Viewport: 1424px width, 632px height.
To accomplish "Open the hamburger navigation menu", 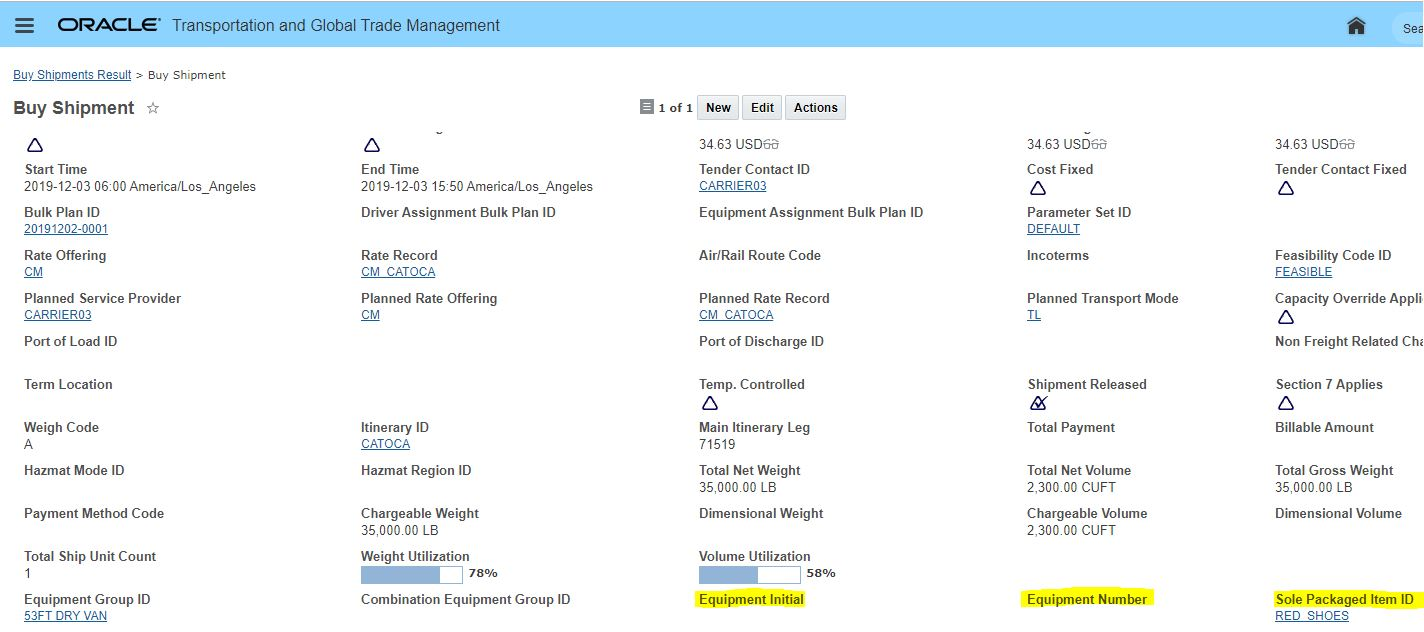I will [x=25, y=25].
